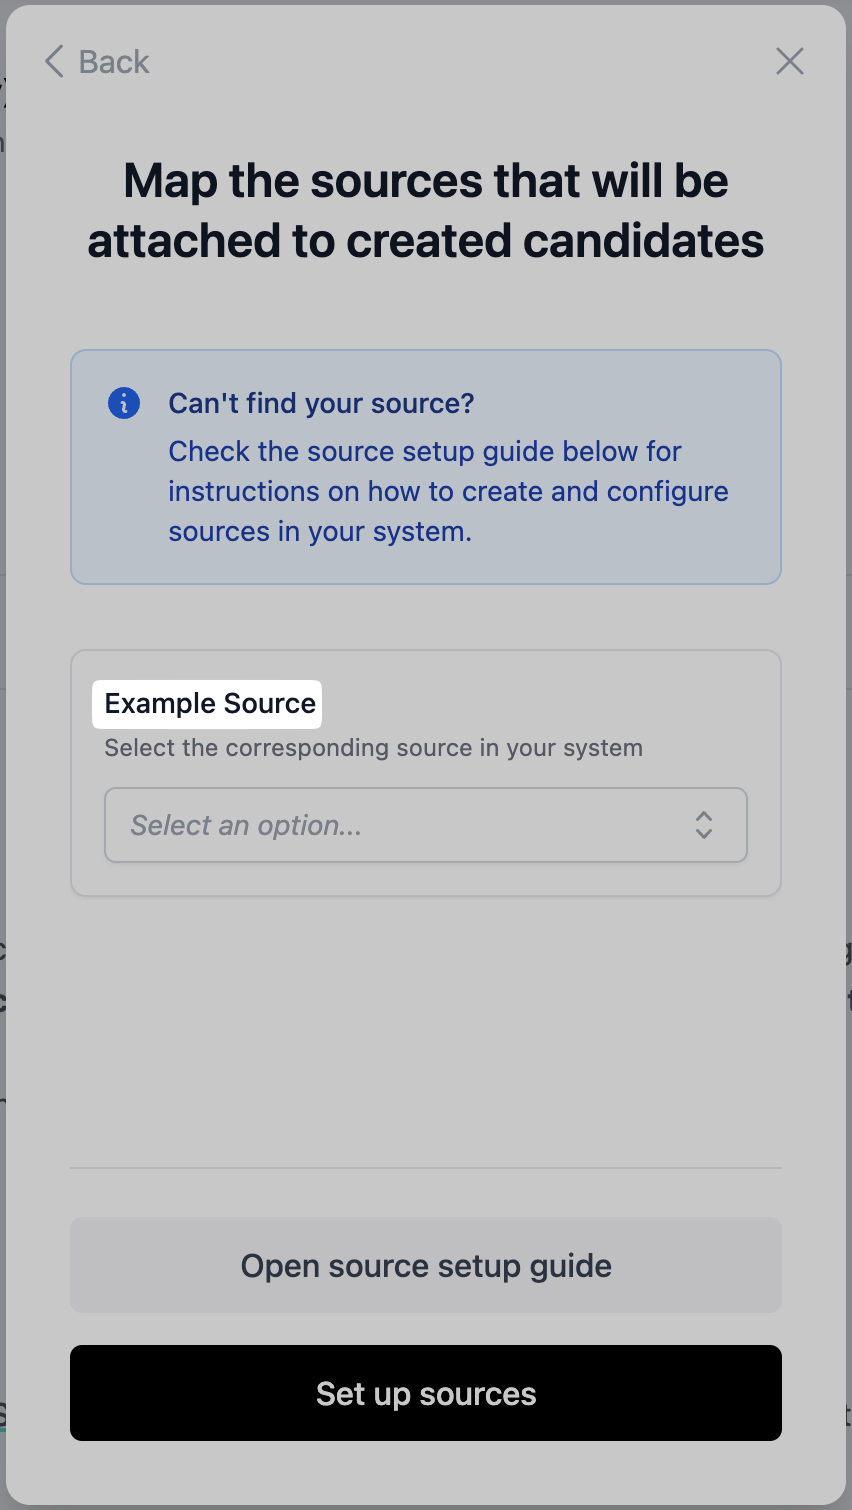Click "Check the source setup guide below for" text
This screenshot has height=1510, width=852.
(425, 452)
